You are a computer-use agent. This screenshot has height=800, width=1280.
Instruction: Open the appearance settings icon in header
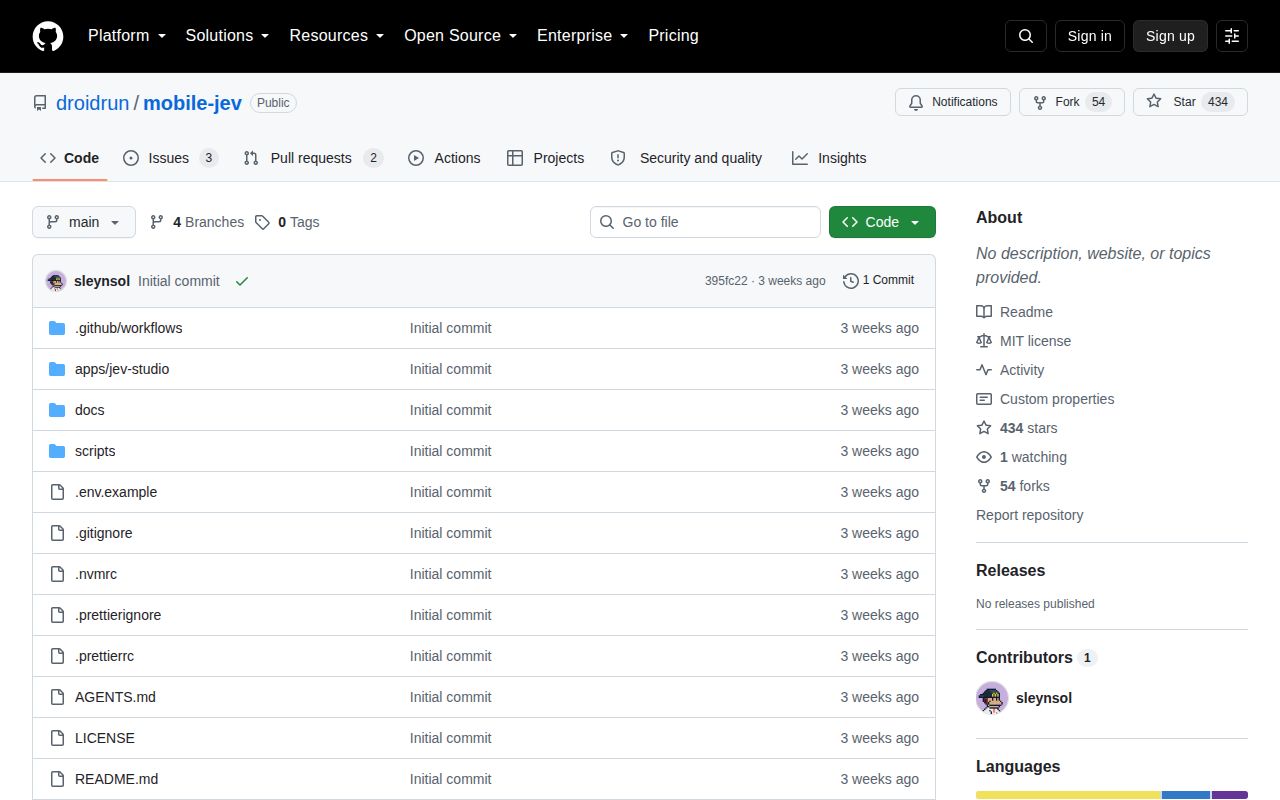click(1232, 36)
